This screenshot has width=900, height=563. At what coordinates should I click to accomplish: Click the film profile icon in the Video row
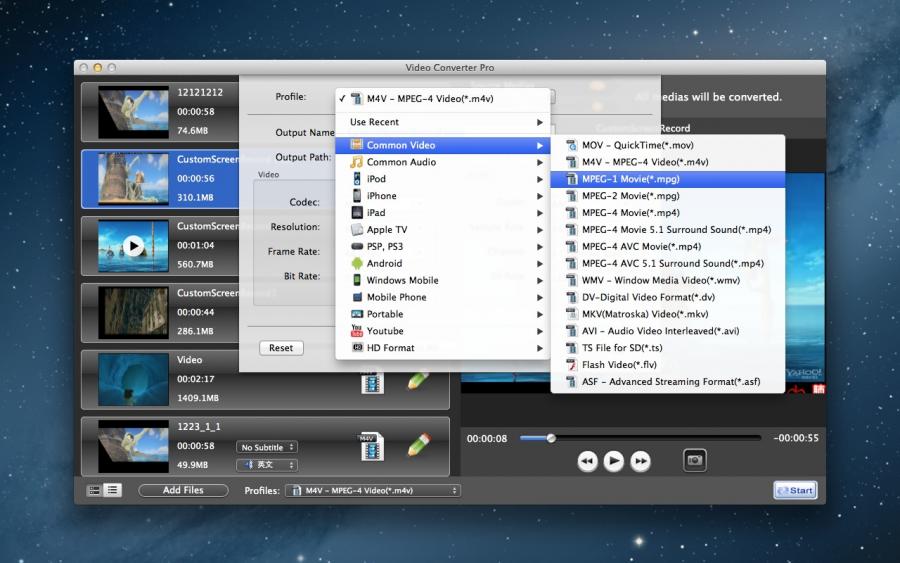point(372,383)
